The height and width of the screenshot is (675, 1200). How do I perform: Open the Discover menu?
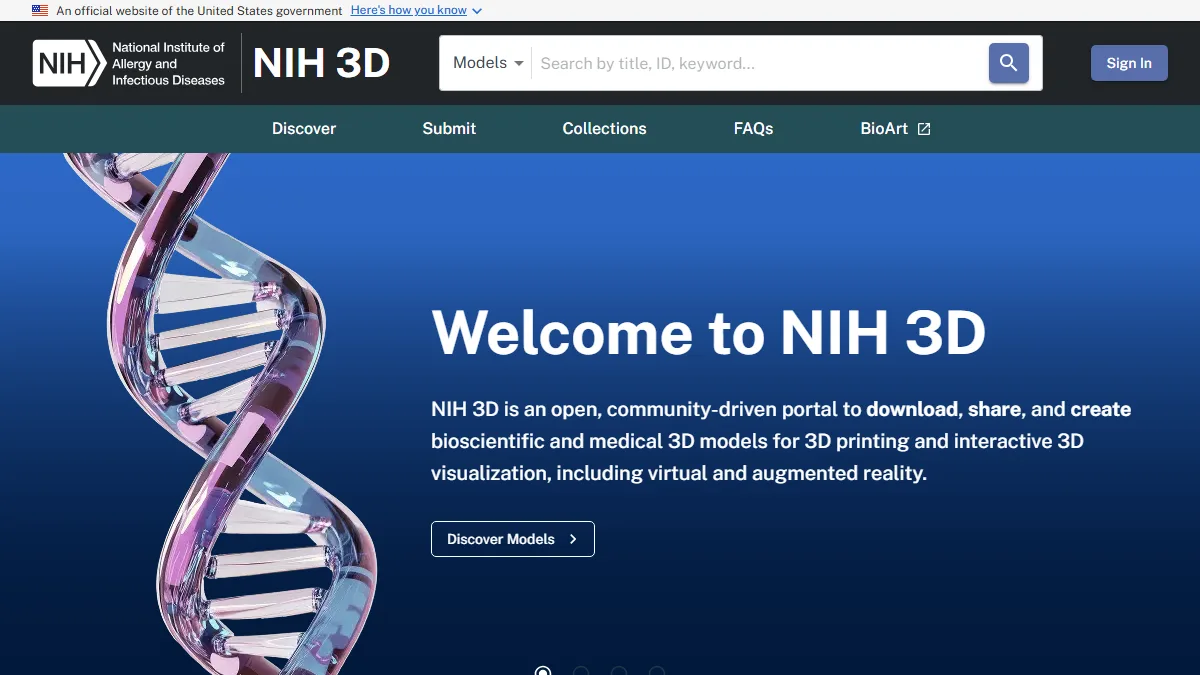304,128
